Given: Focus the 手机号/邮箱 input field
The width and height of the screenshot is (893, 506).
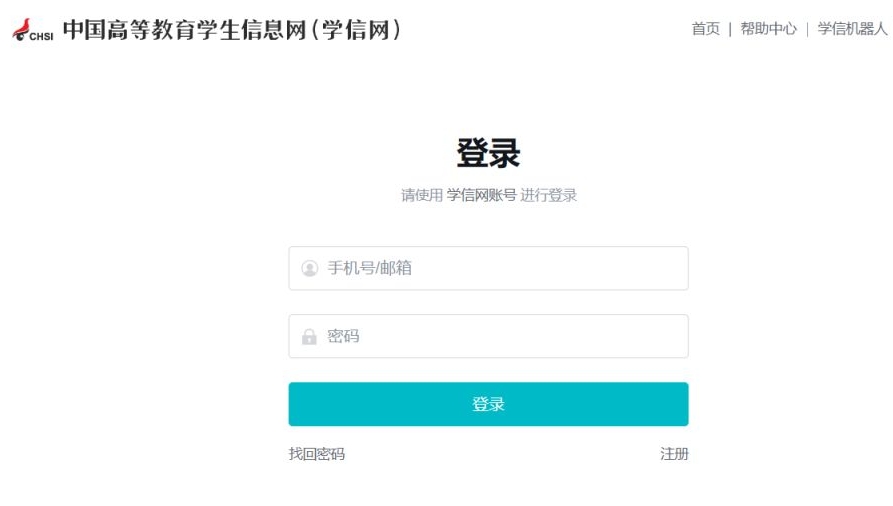Looking at the screenshot, I should pos(500,268).
